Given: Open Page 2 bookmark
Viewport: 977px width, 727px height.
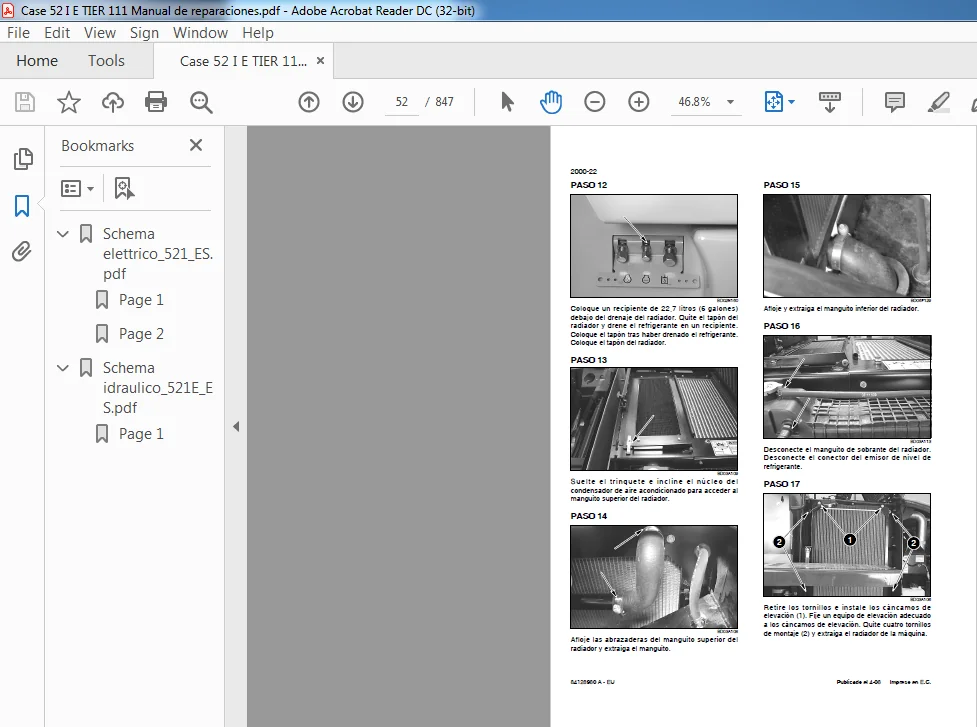Looking at the screenshot, I should tap(141, 334).
